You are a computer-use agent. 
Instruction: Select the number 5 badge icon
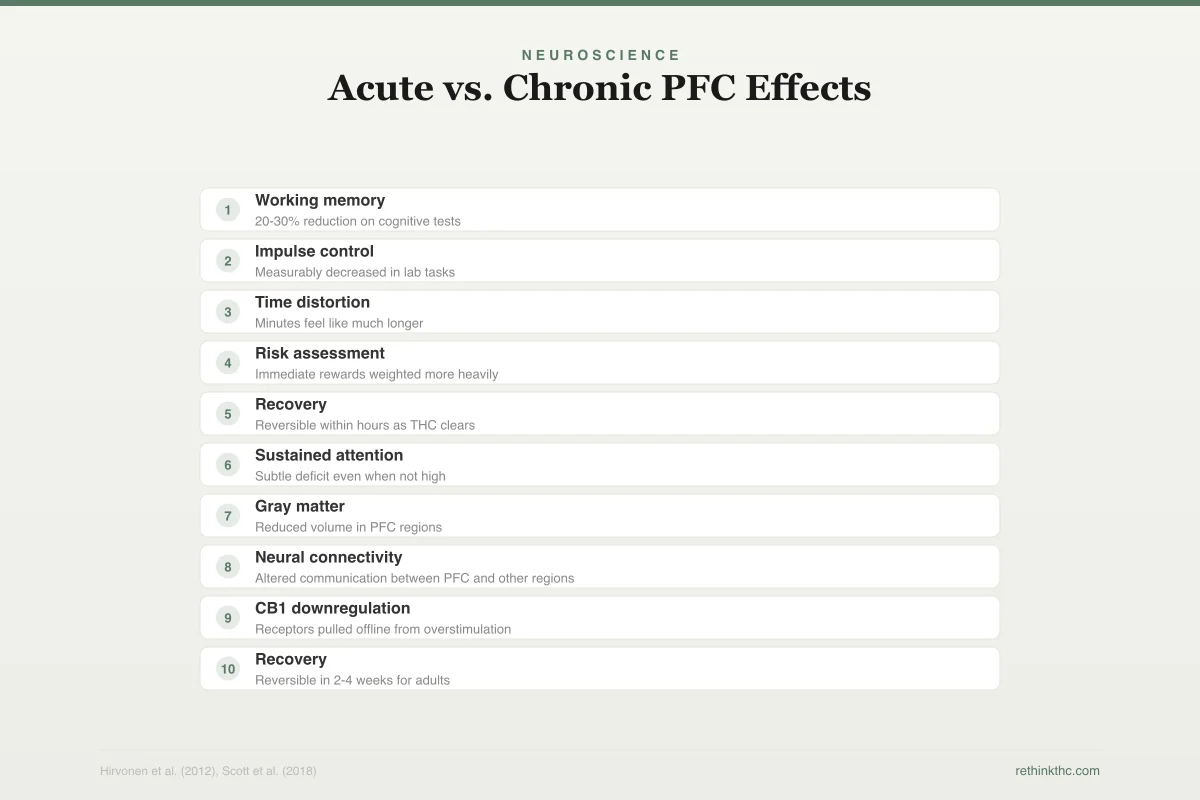[x=228, y=414]
